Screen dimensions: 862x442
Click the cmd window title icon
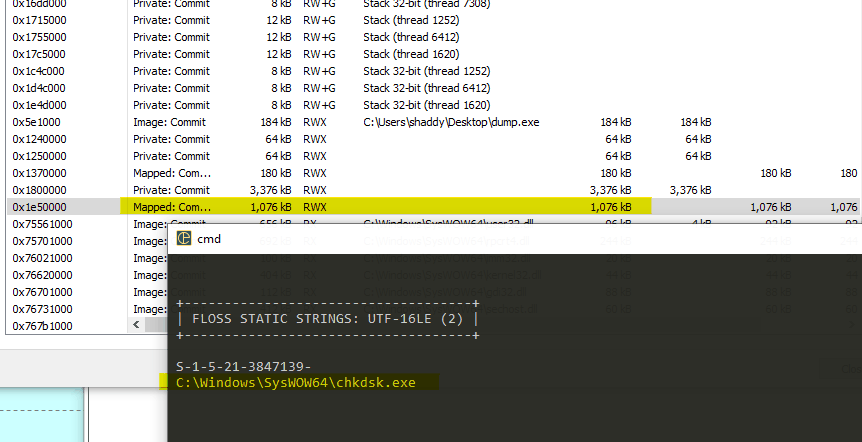click(184, 238)
